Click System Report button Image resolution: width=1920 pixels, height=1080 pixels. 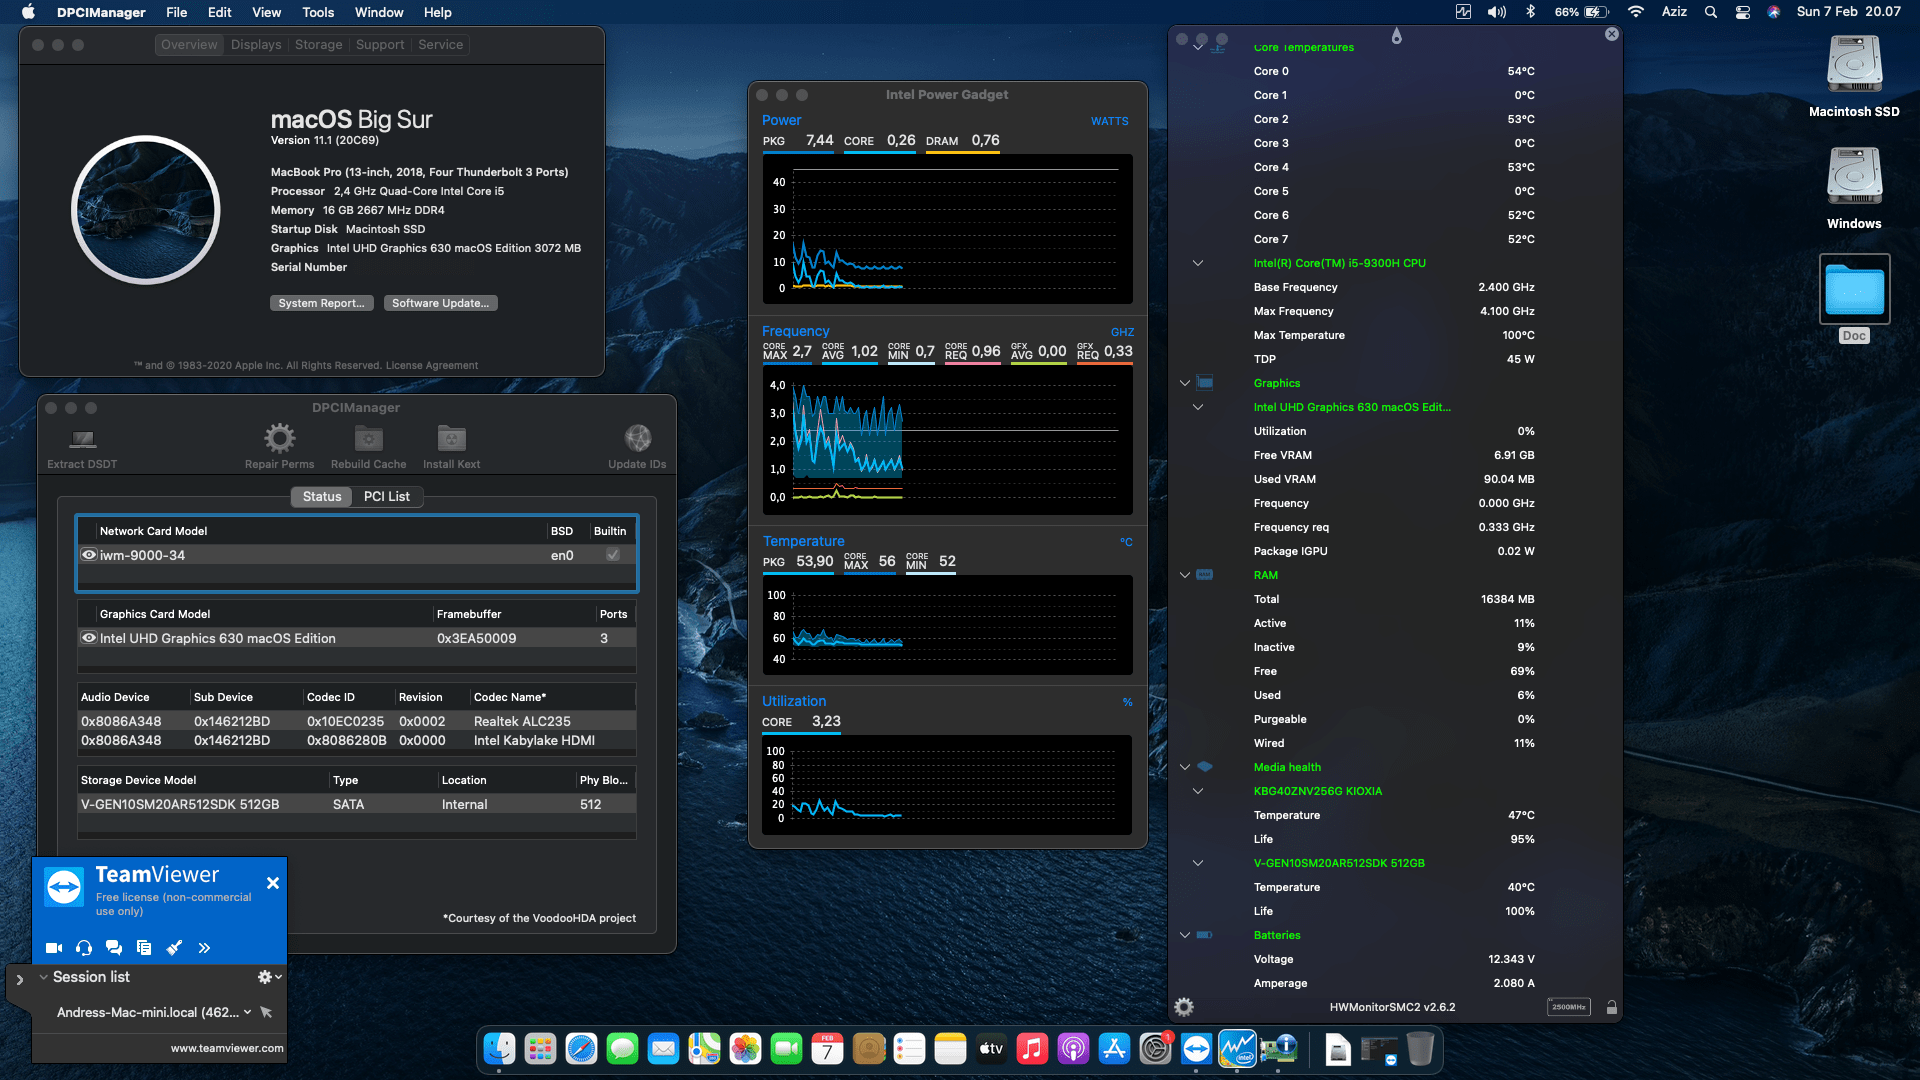coord(321,303)
